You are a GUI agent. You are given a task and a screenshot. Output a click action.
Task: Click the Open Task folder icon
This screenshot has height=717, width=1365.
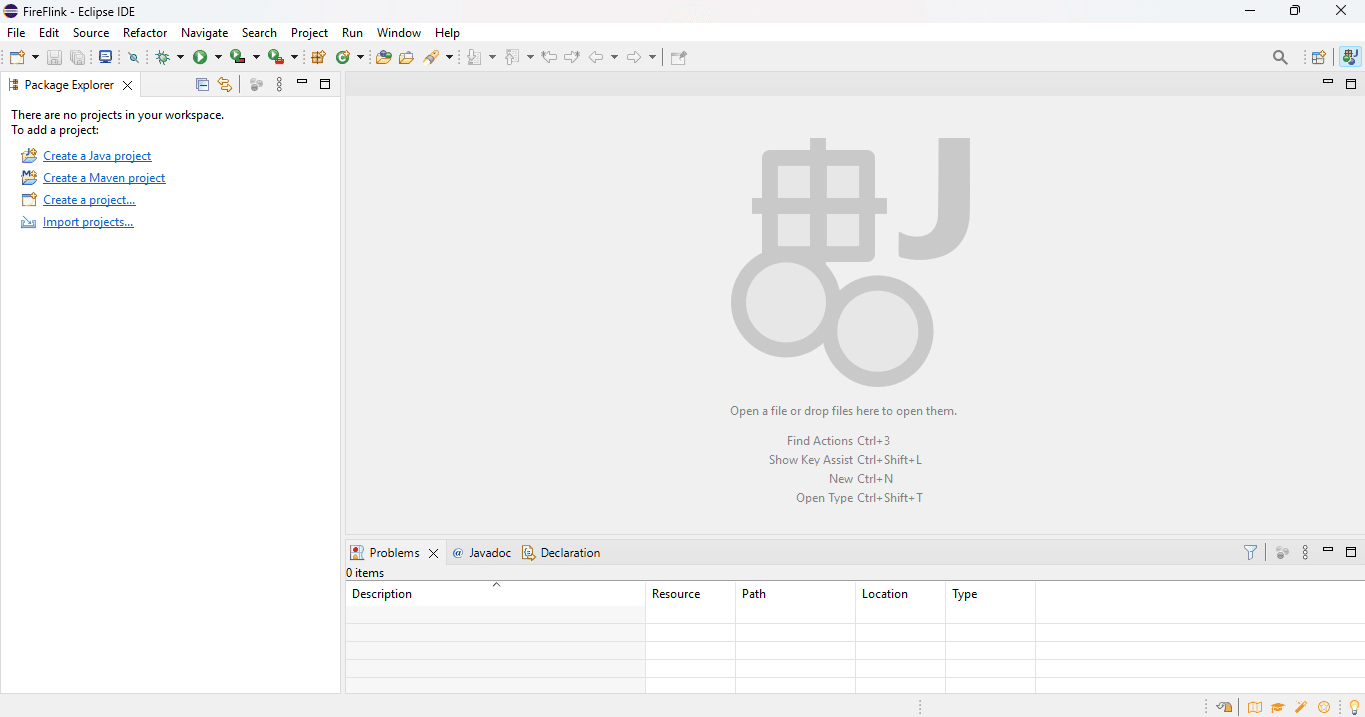click(x=406, y=57)
